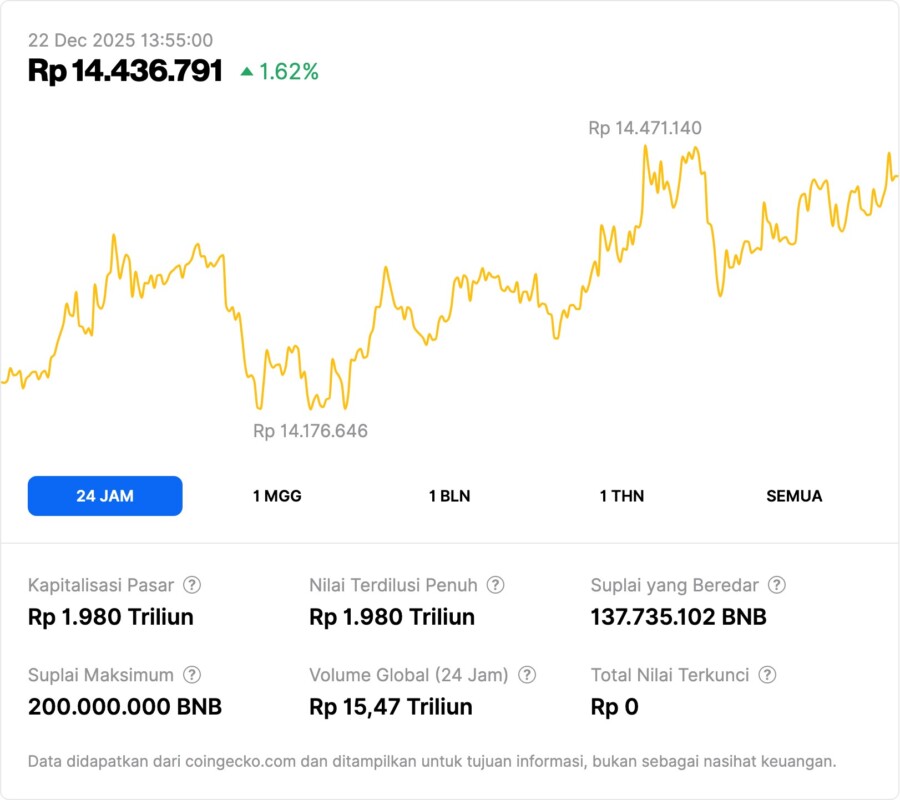Click the 22 Dec 2025 timestamp text
The height and width of the screenshot is (800, 900).
120,40
